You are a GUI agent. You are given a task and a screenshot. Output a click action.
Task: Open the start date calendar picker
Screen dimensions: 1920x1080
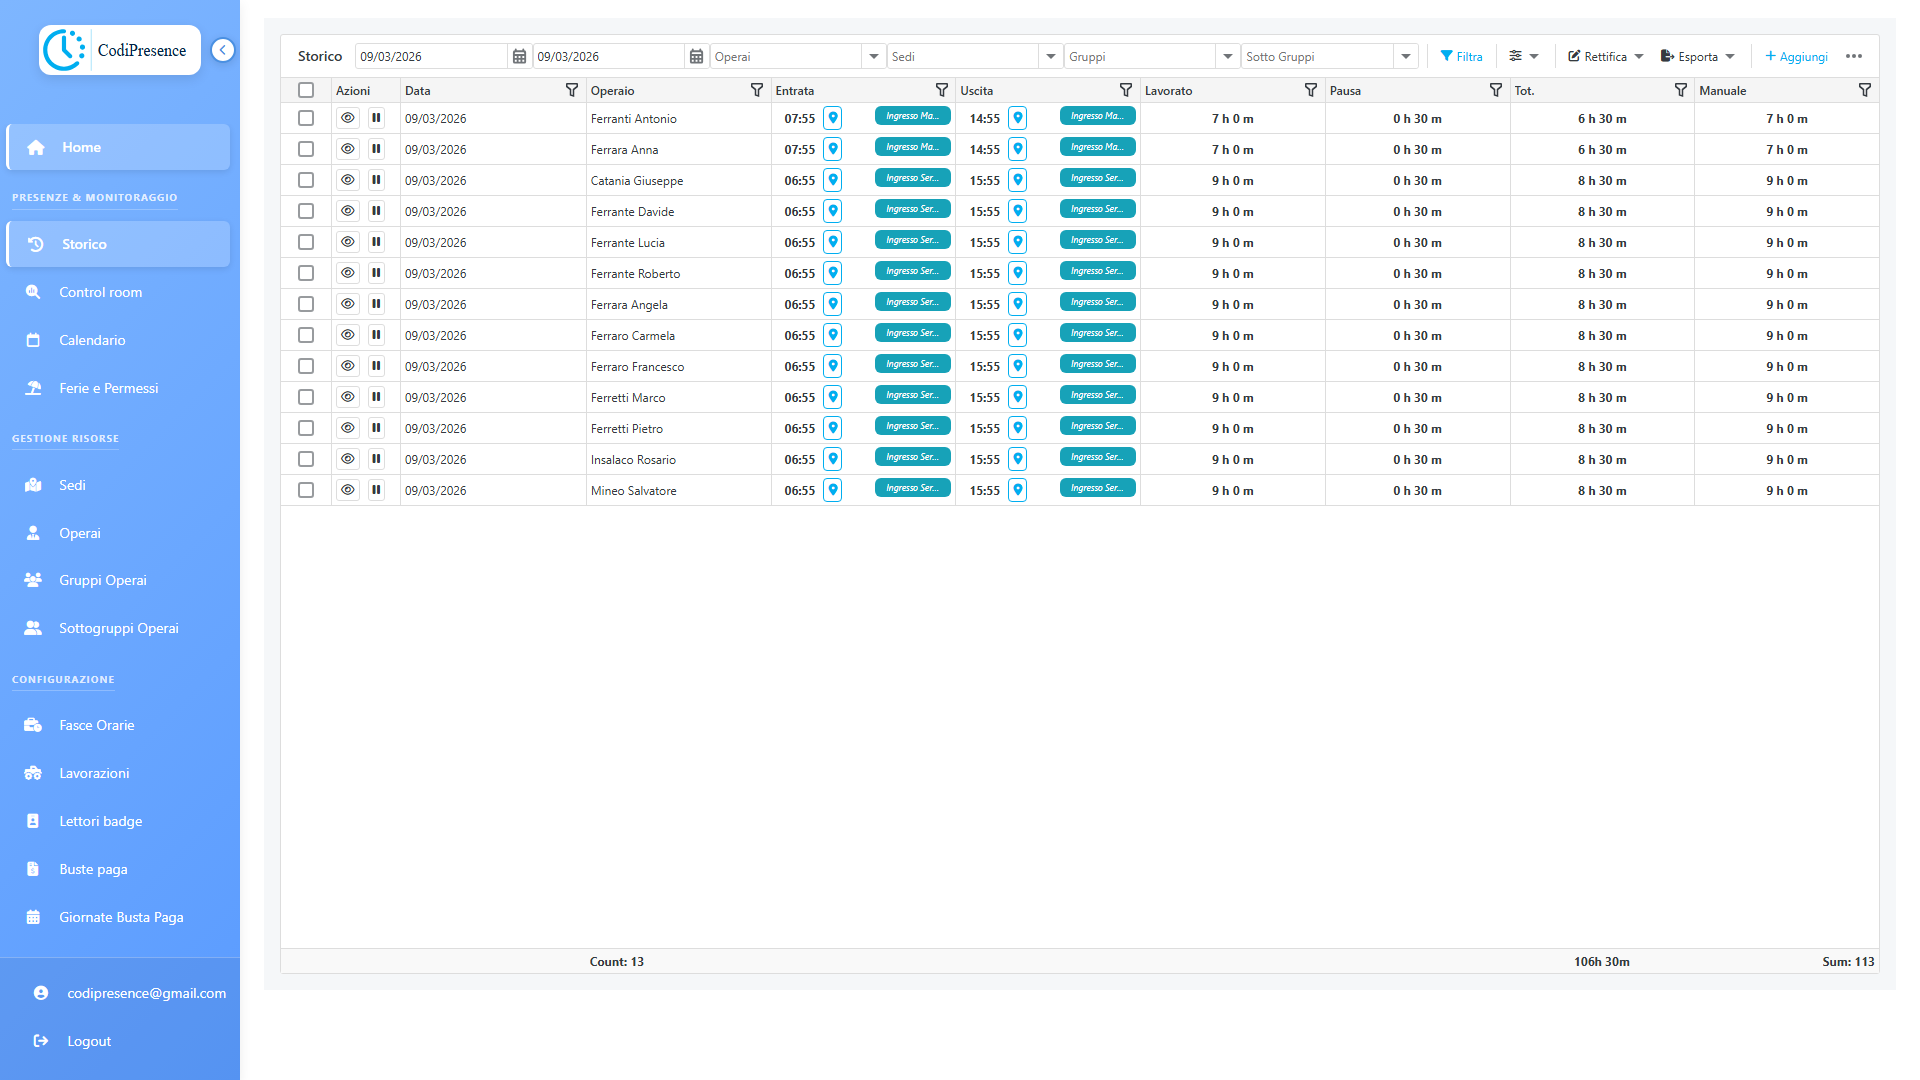coord(519,56)
